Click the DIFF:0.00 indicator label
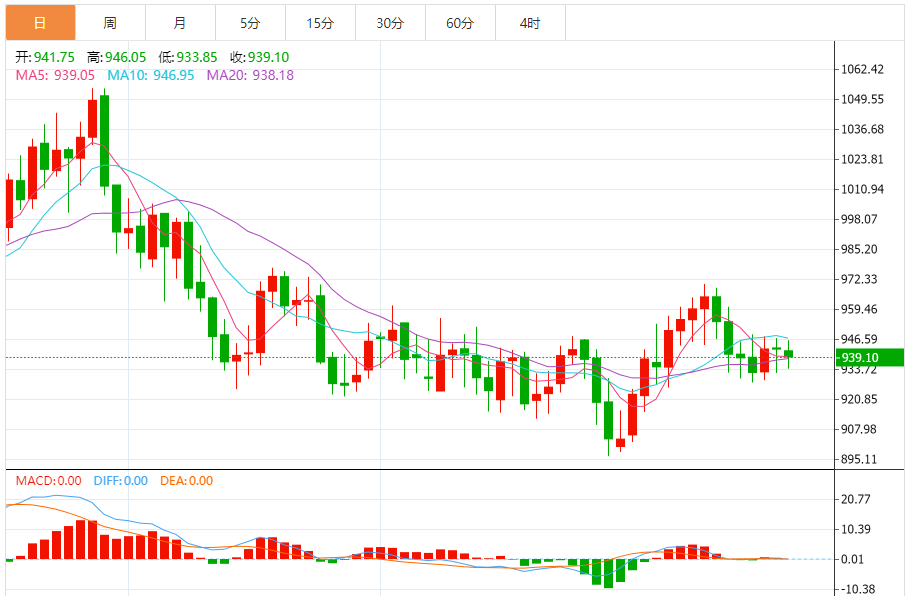Screen dimensions: 909x596 pyautogui.click(x=121, y=481)
